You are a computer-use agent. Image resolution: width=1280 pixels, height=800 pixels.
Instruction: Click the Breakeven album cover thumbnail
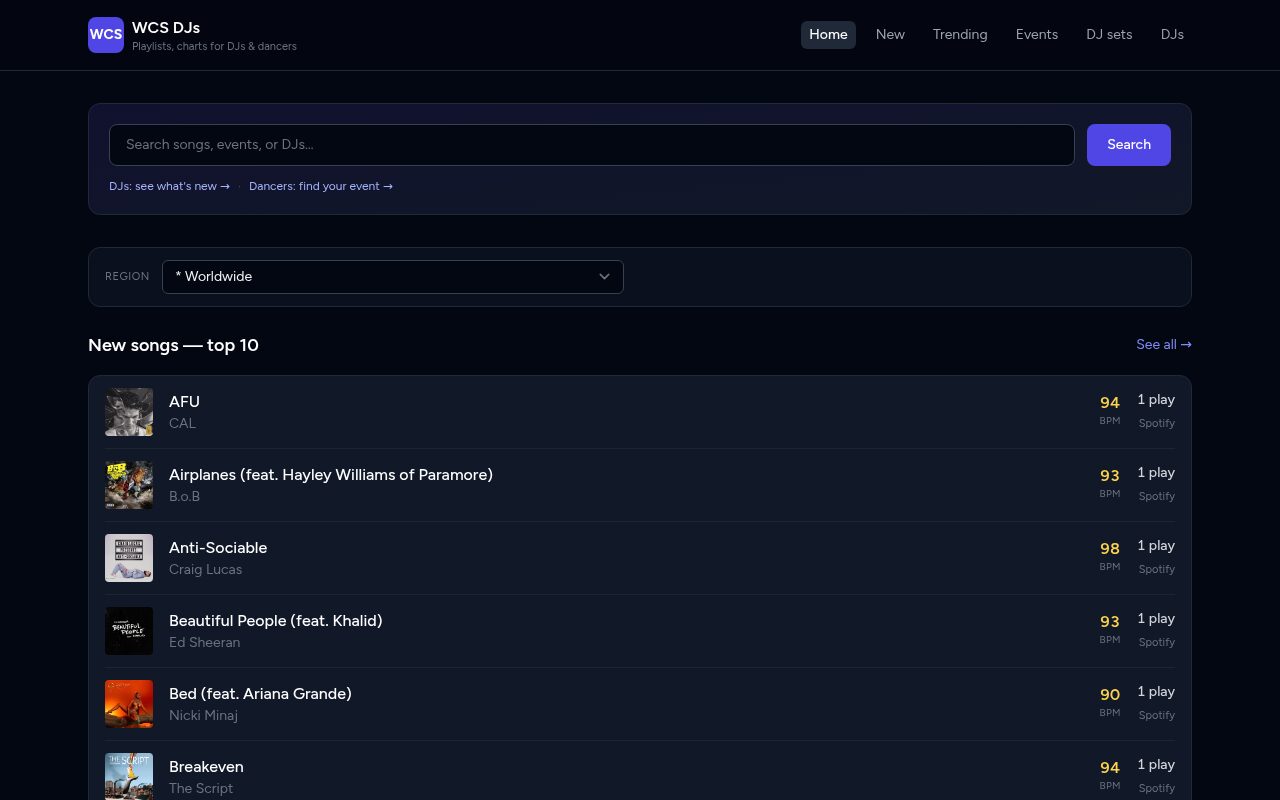pyautogui.click(x=129, y=777)
